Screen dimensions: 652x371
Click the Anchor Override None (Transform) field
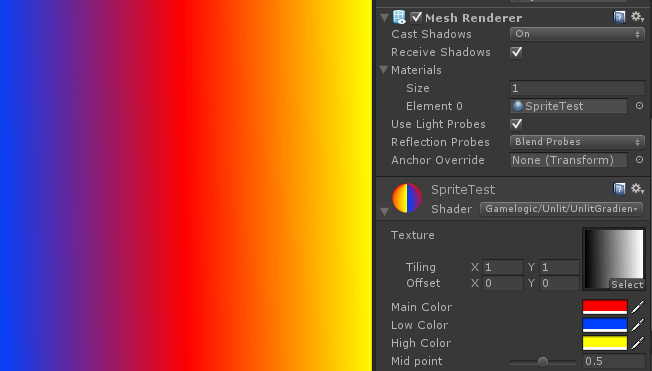(568, 160)
